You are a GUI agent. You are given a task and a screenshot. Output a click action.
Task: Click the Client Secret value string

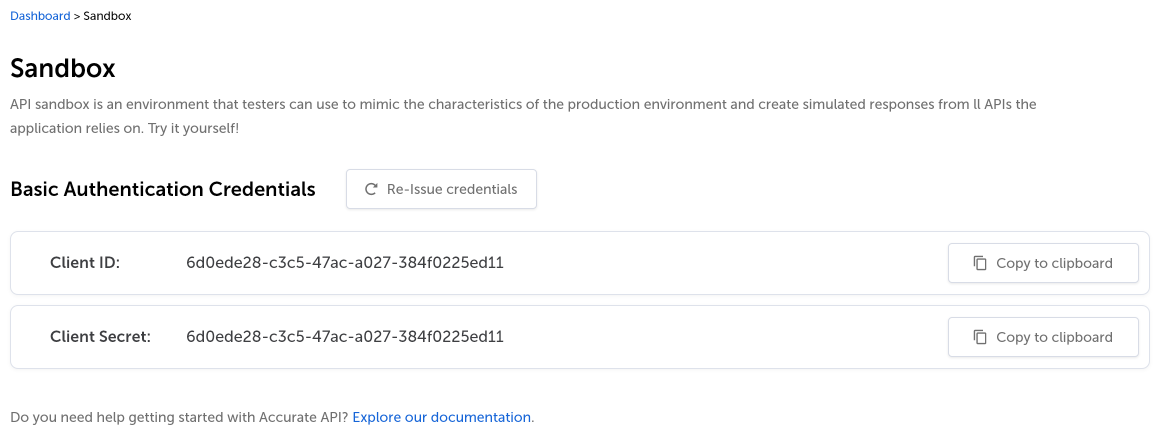click(x=344, y=337)
